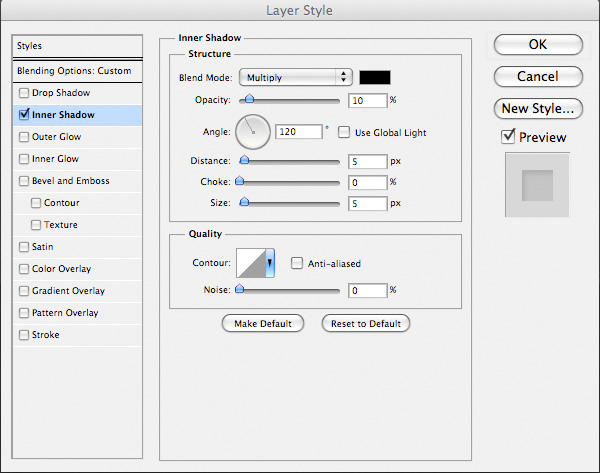
Task: Enable the Pattern Overlay checkbox
Action: pyautogui.click(x=24, y=313)
